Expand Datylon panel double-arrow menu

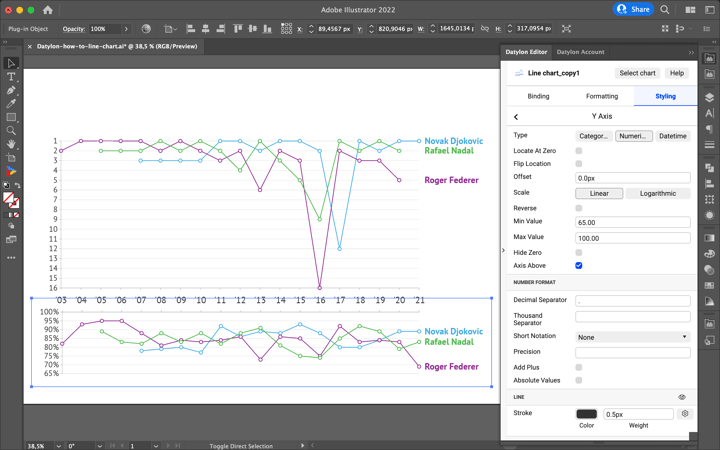click(691, 52)
